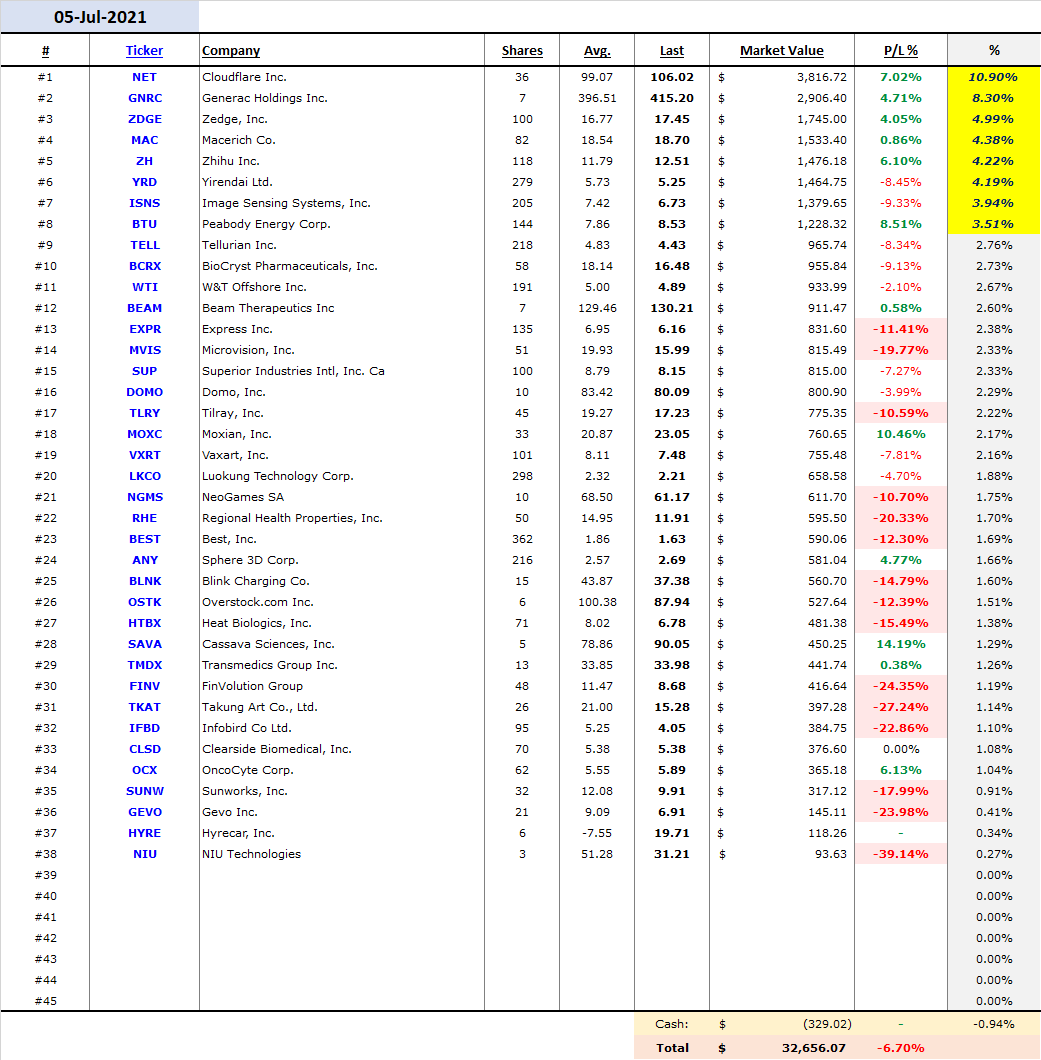Select ticker HYRE
The height and width of the screenshot is (1060, 1041).
pyautogui.click(x=144, y=833)
